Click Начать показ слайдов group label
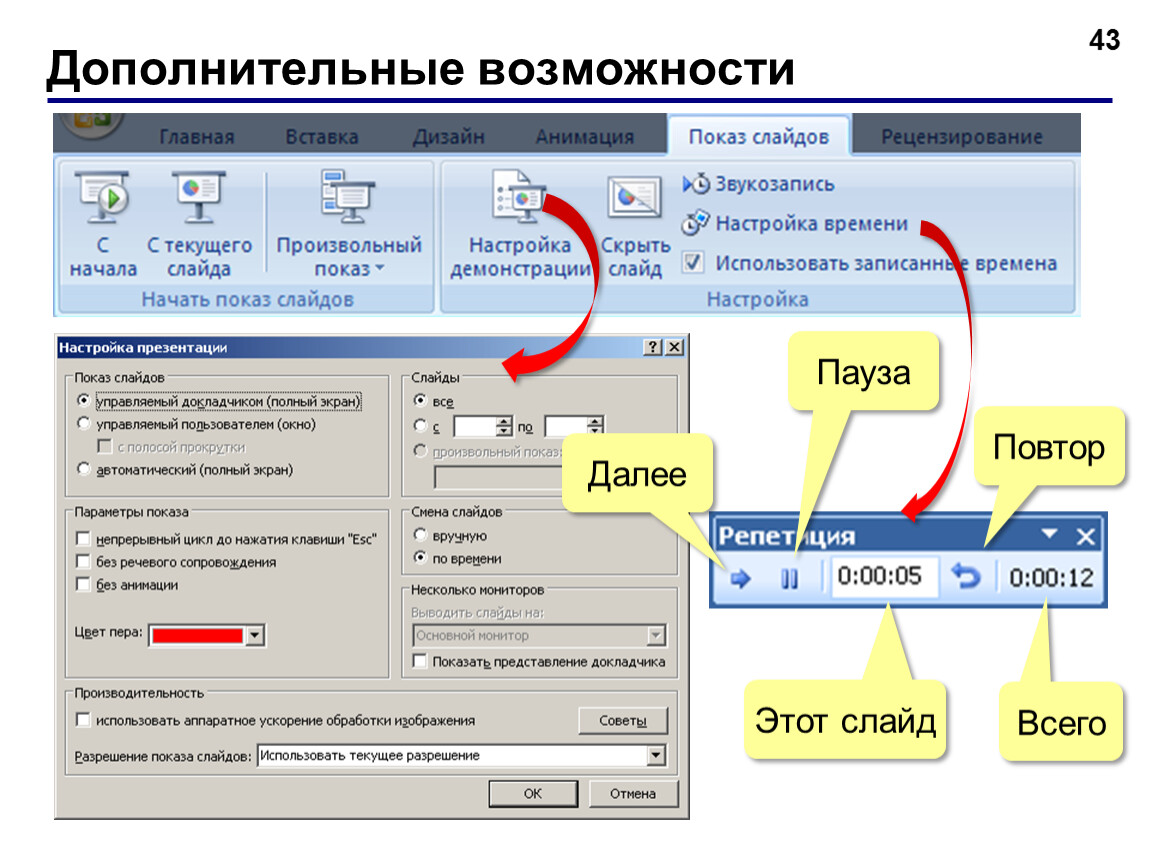The height and width of the screenshot is (864, 1150). pyautogui.click(x=247, y=299)
